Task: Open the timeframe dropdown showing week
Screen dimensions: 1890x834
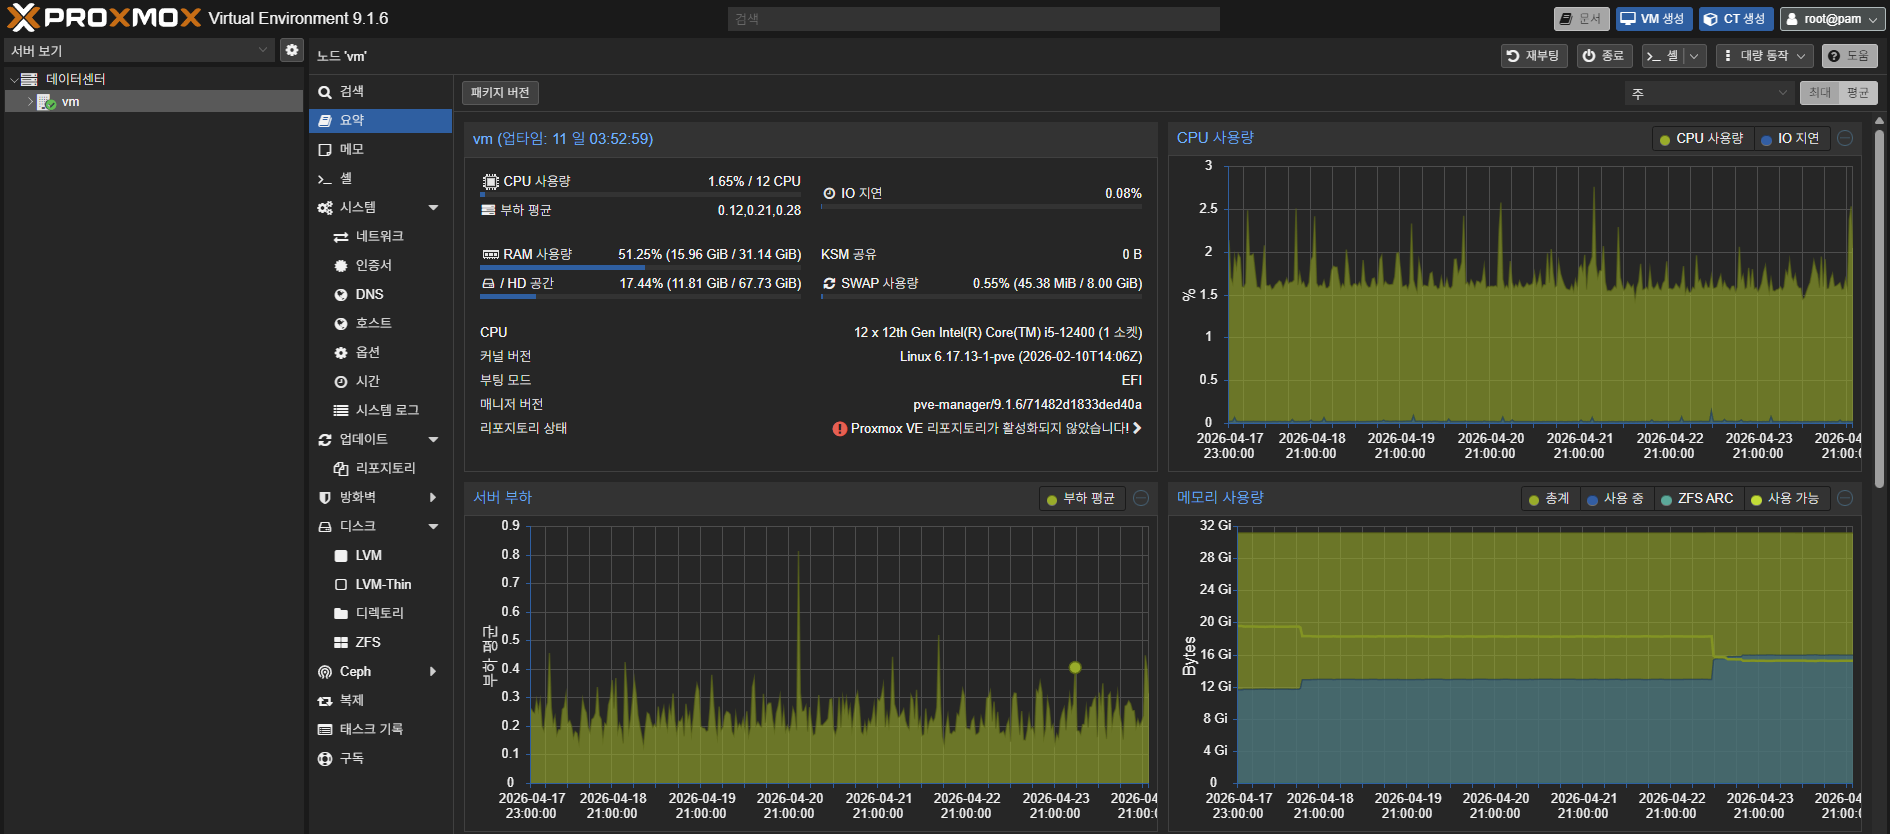Action: 1709,93
